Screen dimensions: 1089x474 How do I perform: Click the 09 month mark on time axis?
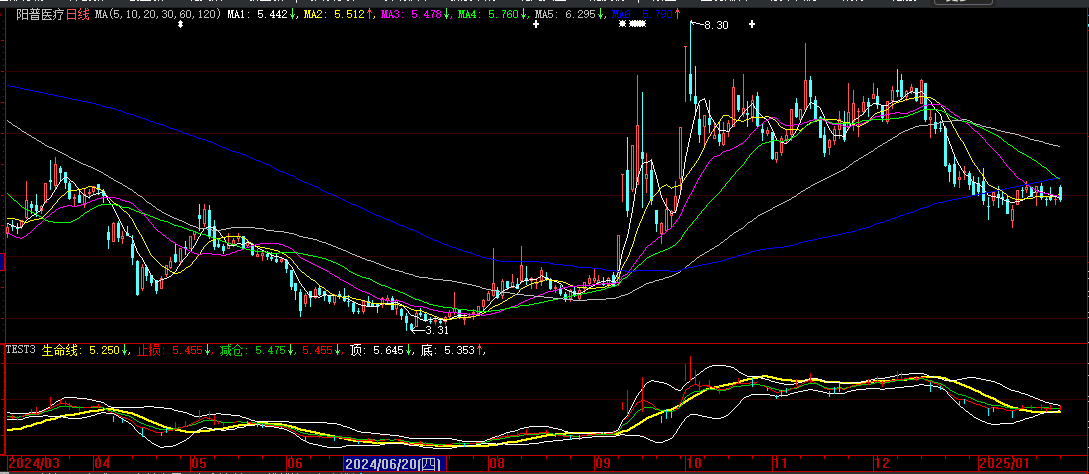coord(604,463)
